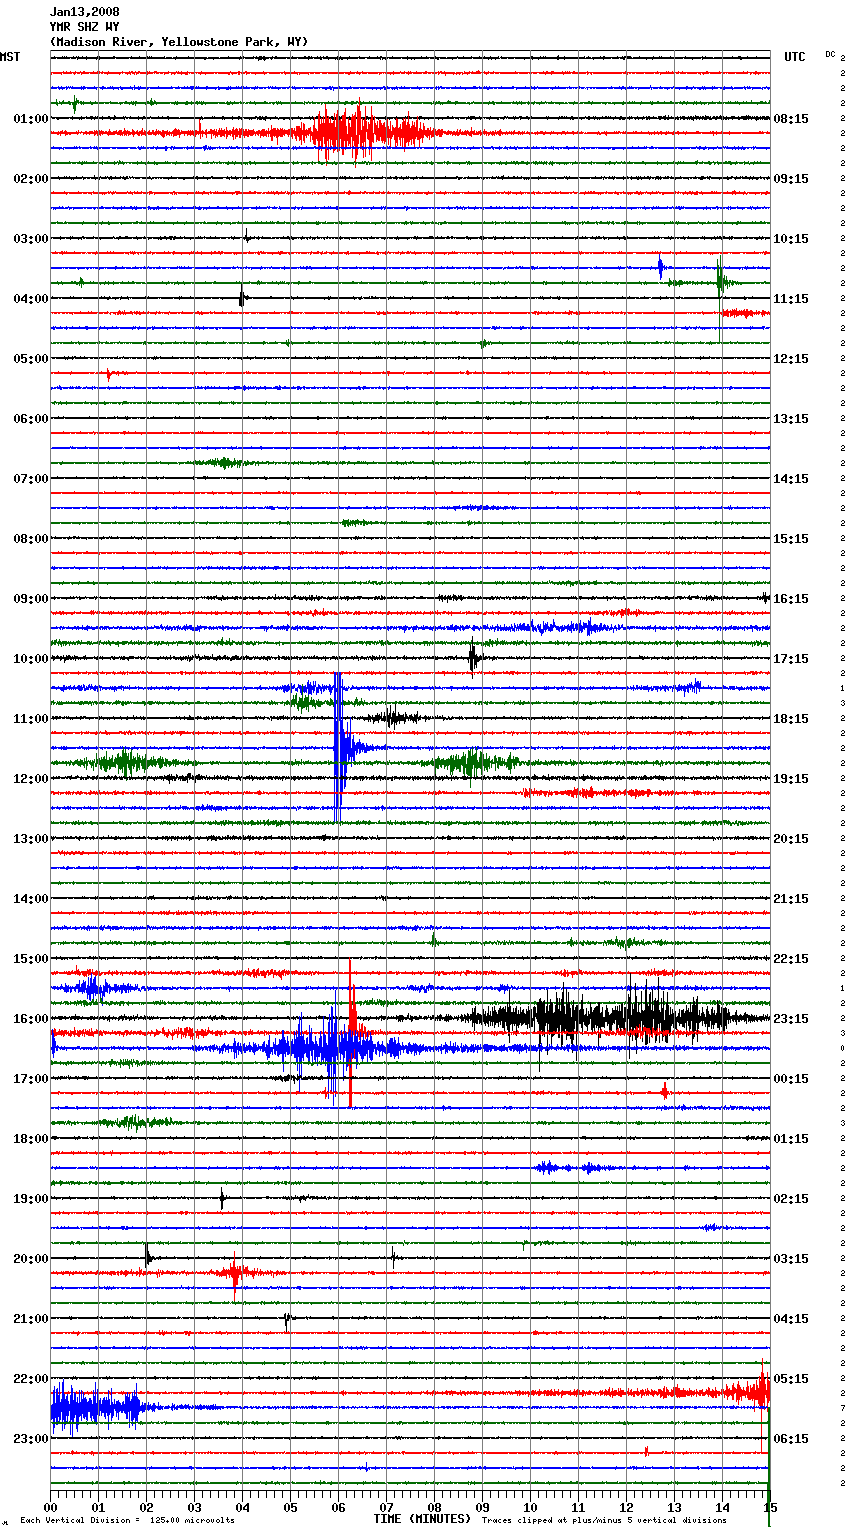850x1534 pixels.
Task: Click the 06:15 UTC time label
Action: tap(791, 1439)
